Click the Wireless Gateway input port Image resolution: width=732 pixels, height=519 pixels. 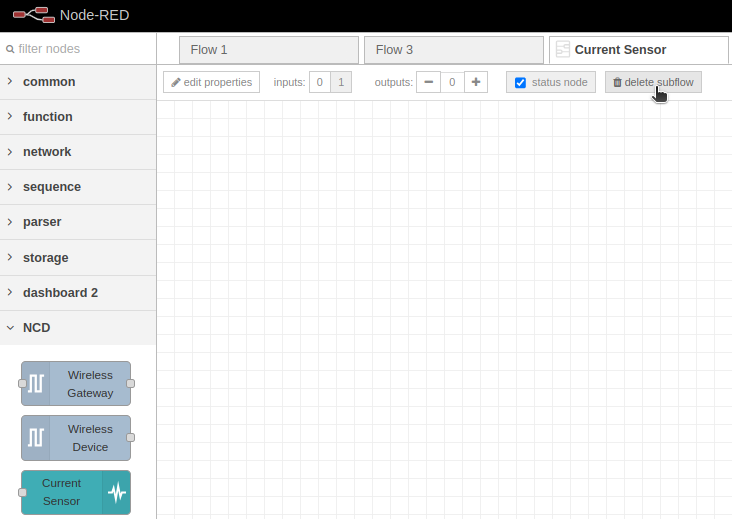coord(22,384)
